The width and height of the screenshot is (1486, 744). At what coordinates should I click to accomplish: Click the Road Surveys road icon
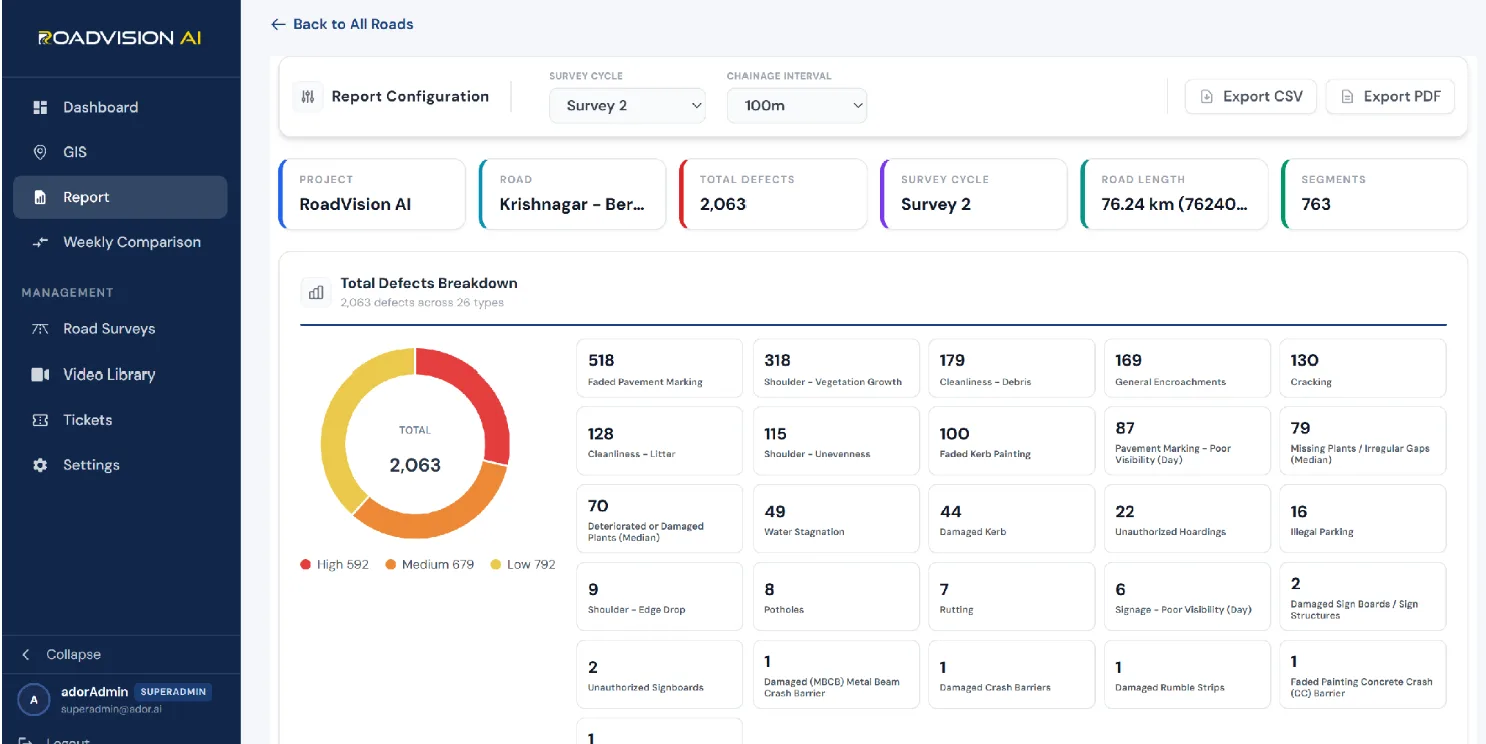click(x=40, y=329)
